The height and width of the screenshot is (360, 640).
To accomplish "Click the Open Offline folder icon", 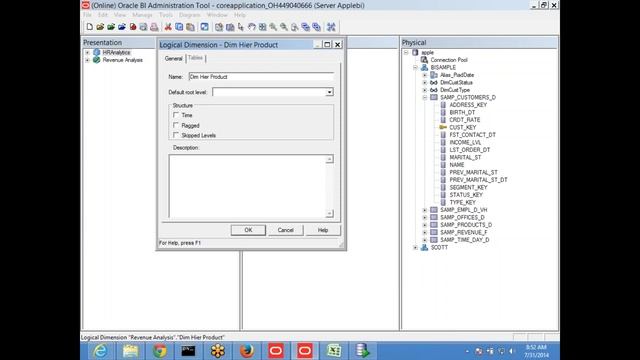I will [100, 27].
